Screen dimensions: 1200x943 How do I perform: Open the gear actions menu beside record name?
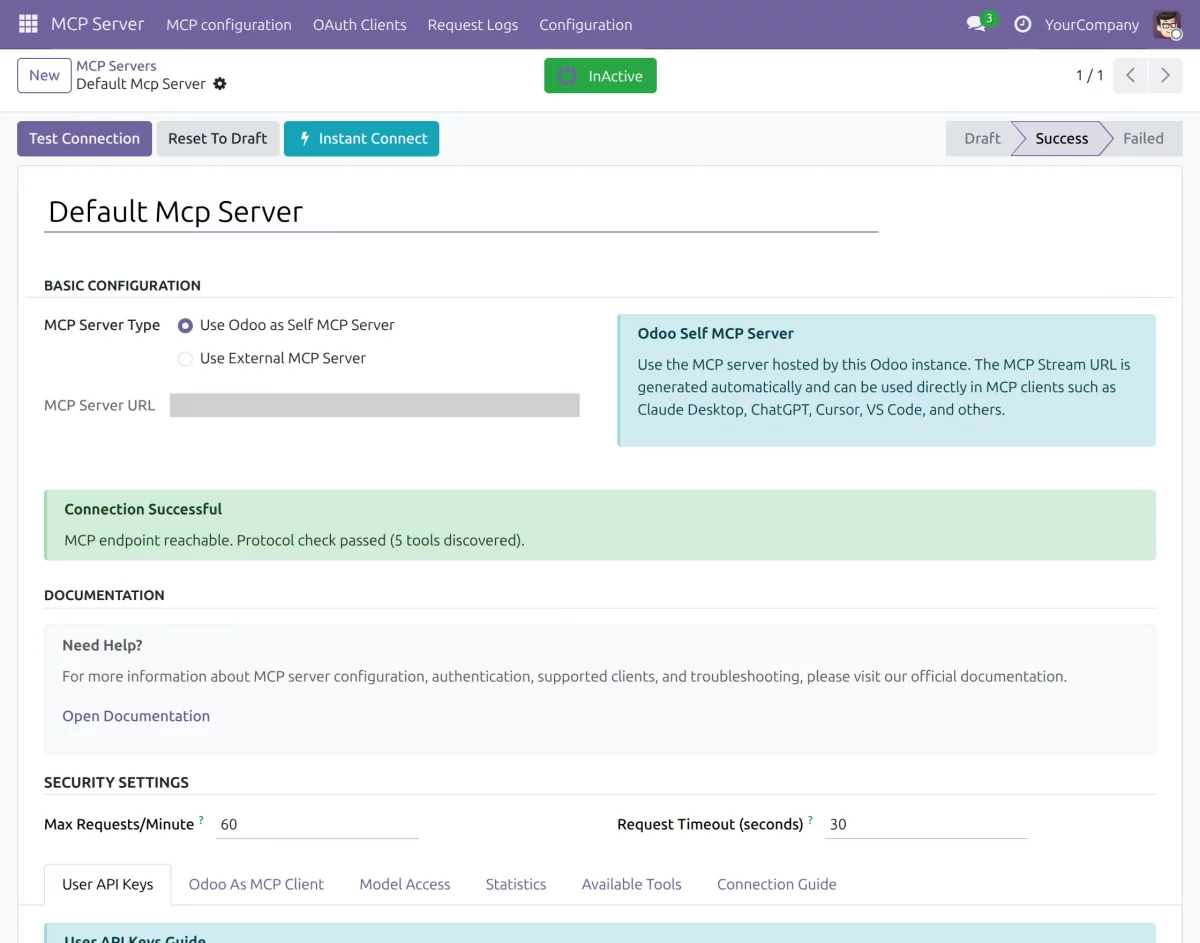coord(220,84)
